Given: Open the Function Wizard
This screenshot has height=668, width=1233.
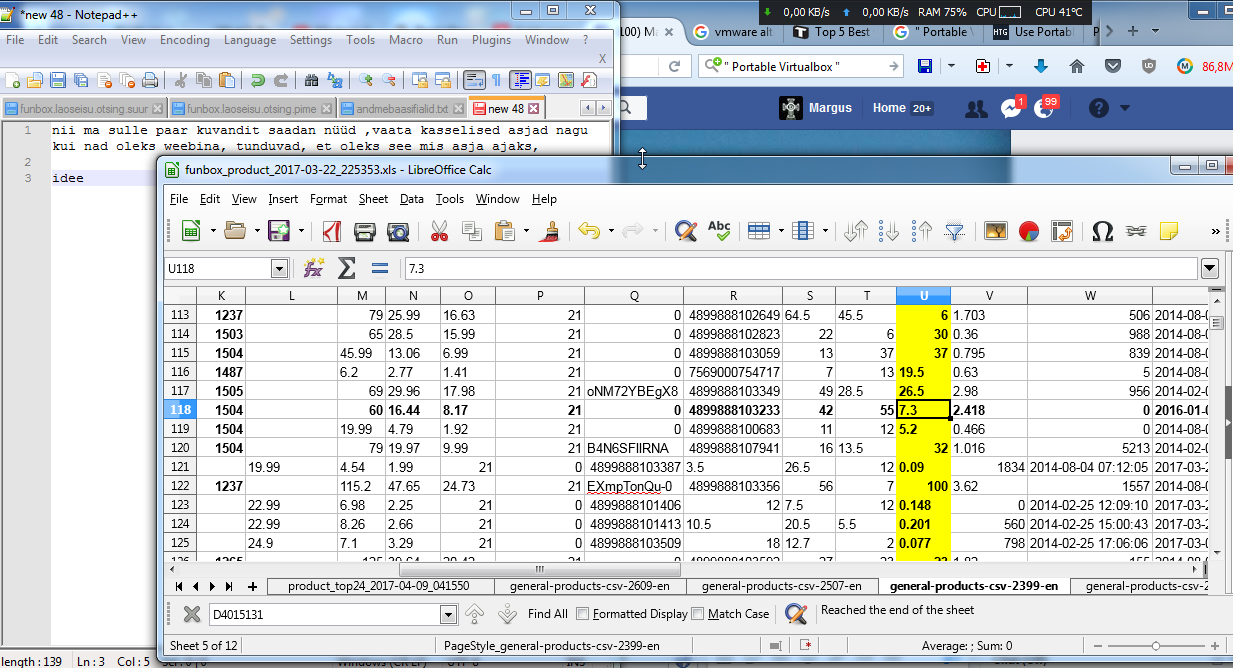Looking at the screenshot, I should pos(314,268).
